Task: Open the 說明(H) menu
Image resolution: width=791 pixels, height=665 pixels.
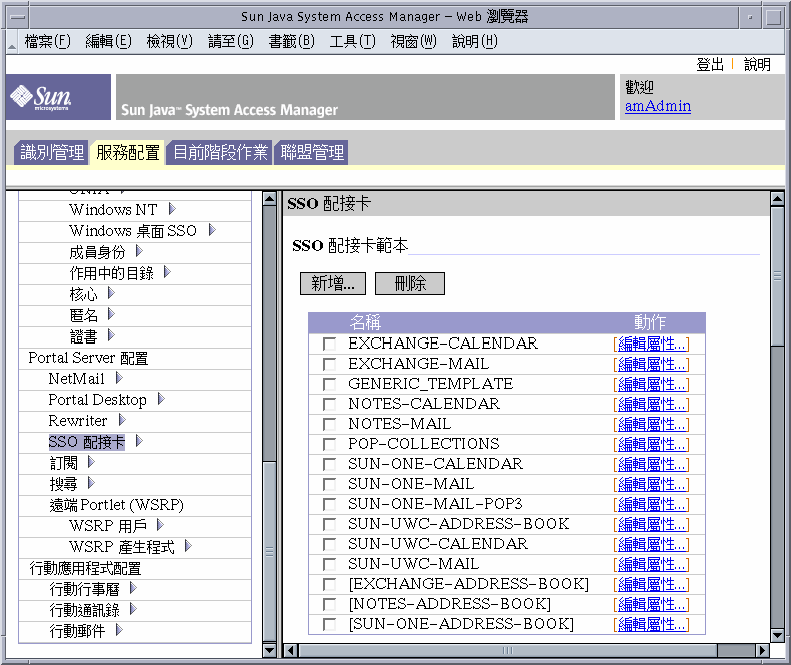Action: pos(475,41)
